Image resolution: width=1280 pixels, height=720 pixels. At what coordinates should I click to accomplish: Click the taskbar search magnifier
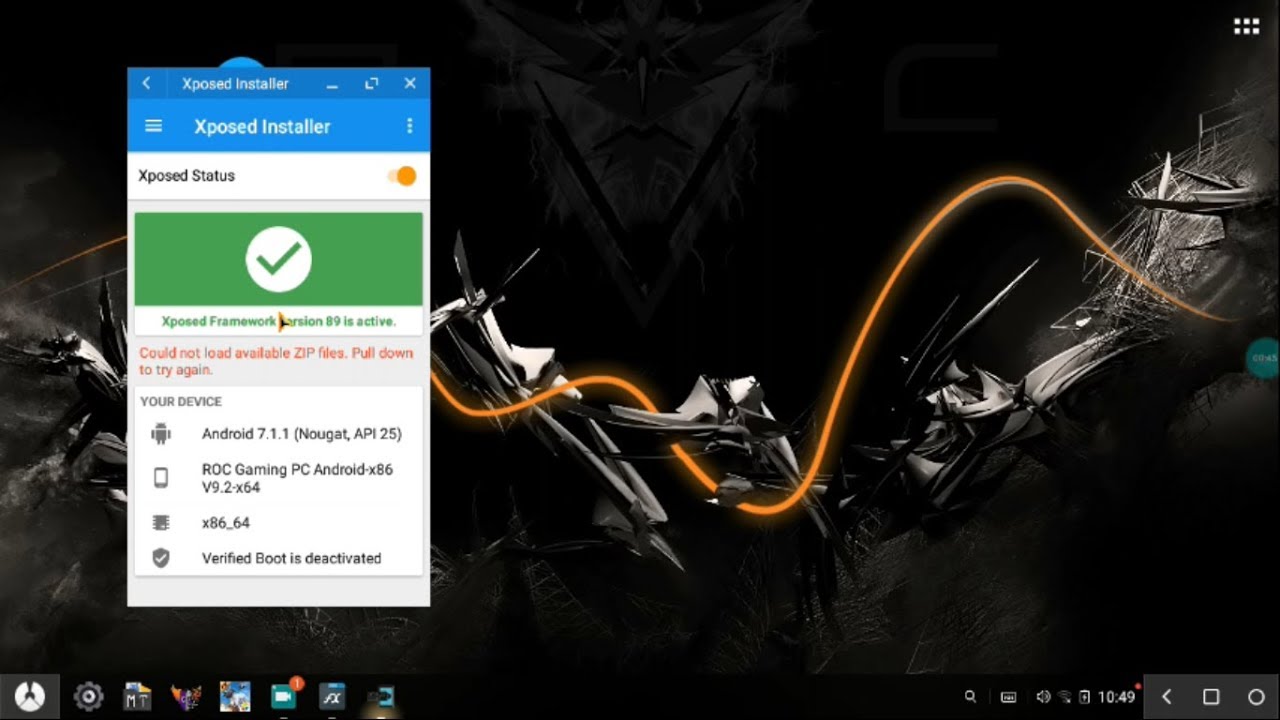click(970, 697)
